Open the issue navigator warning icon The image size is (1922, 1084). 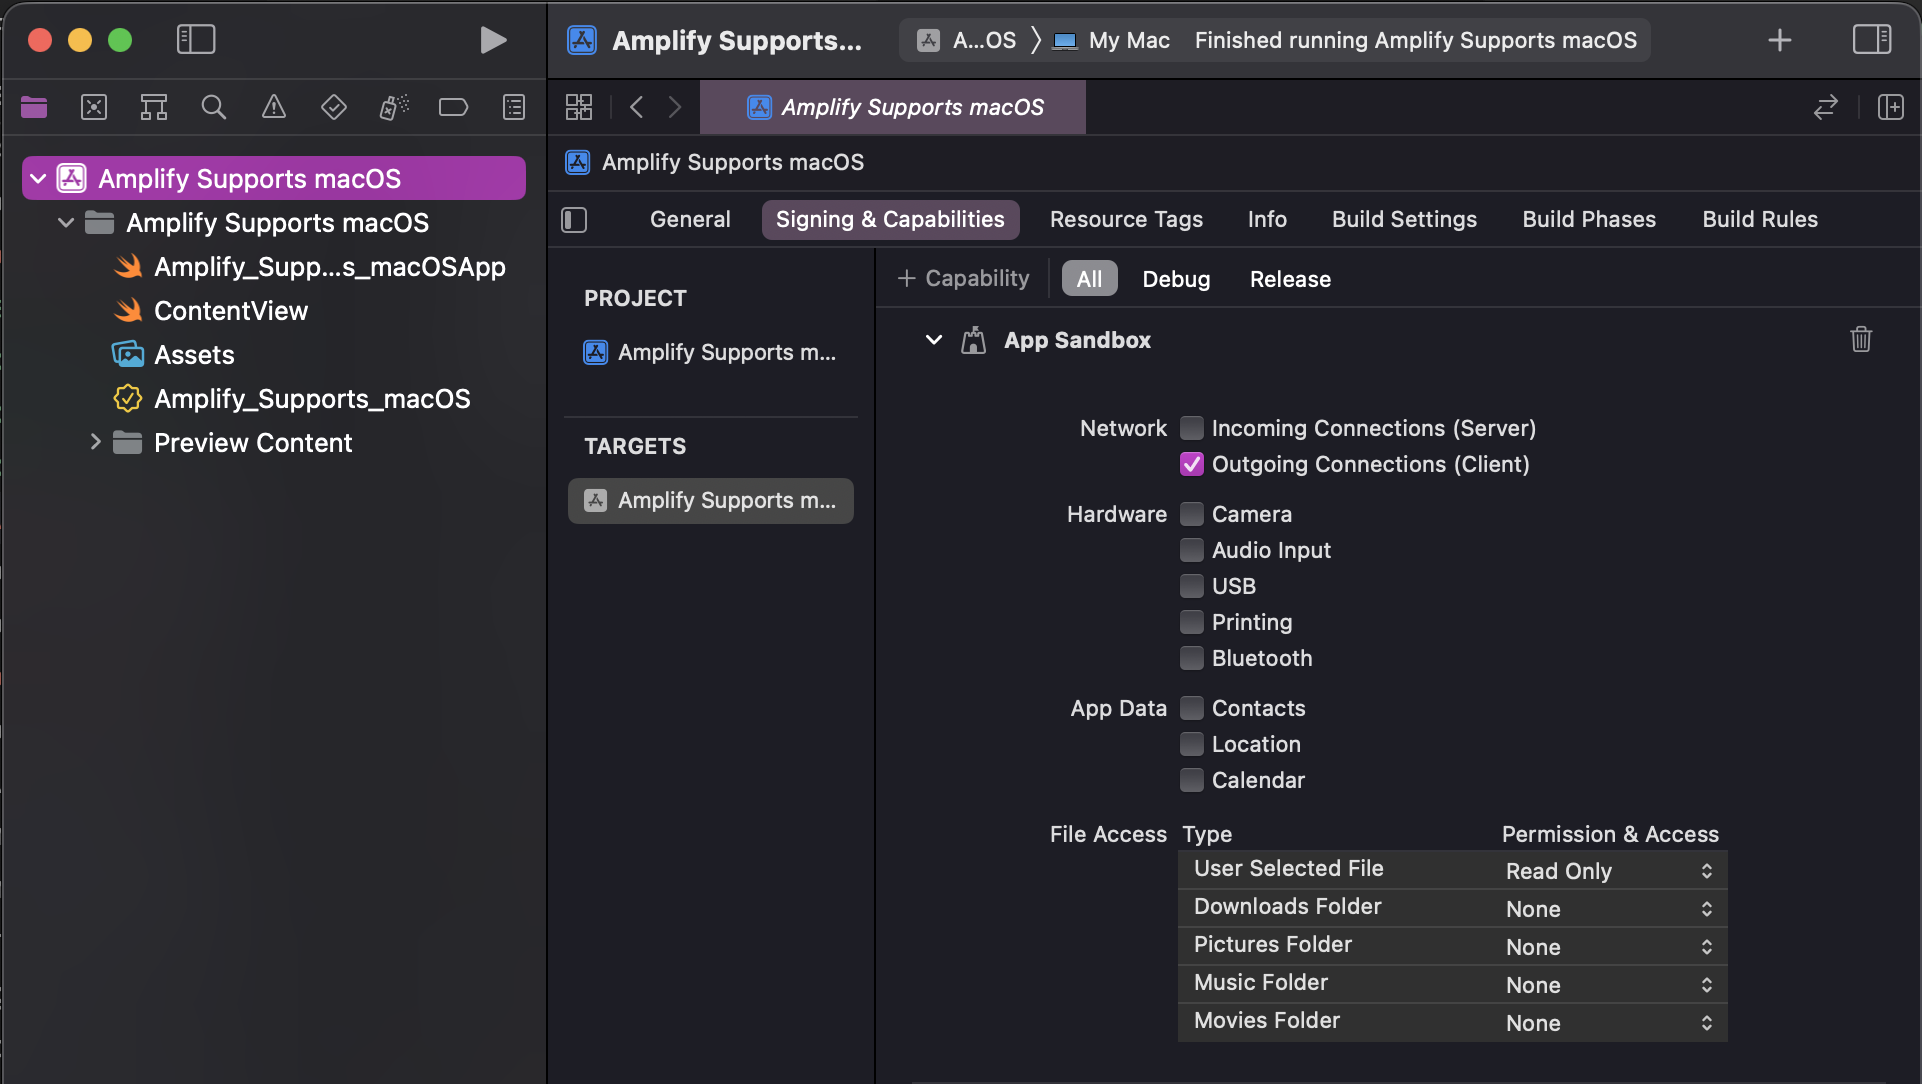(x=273, y=107)
